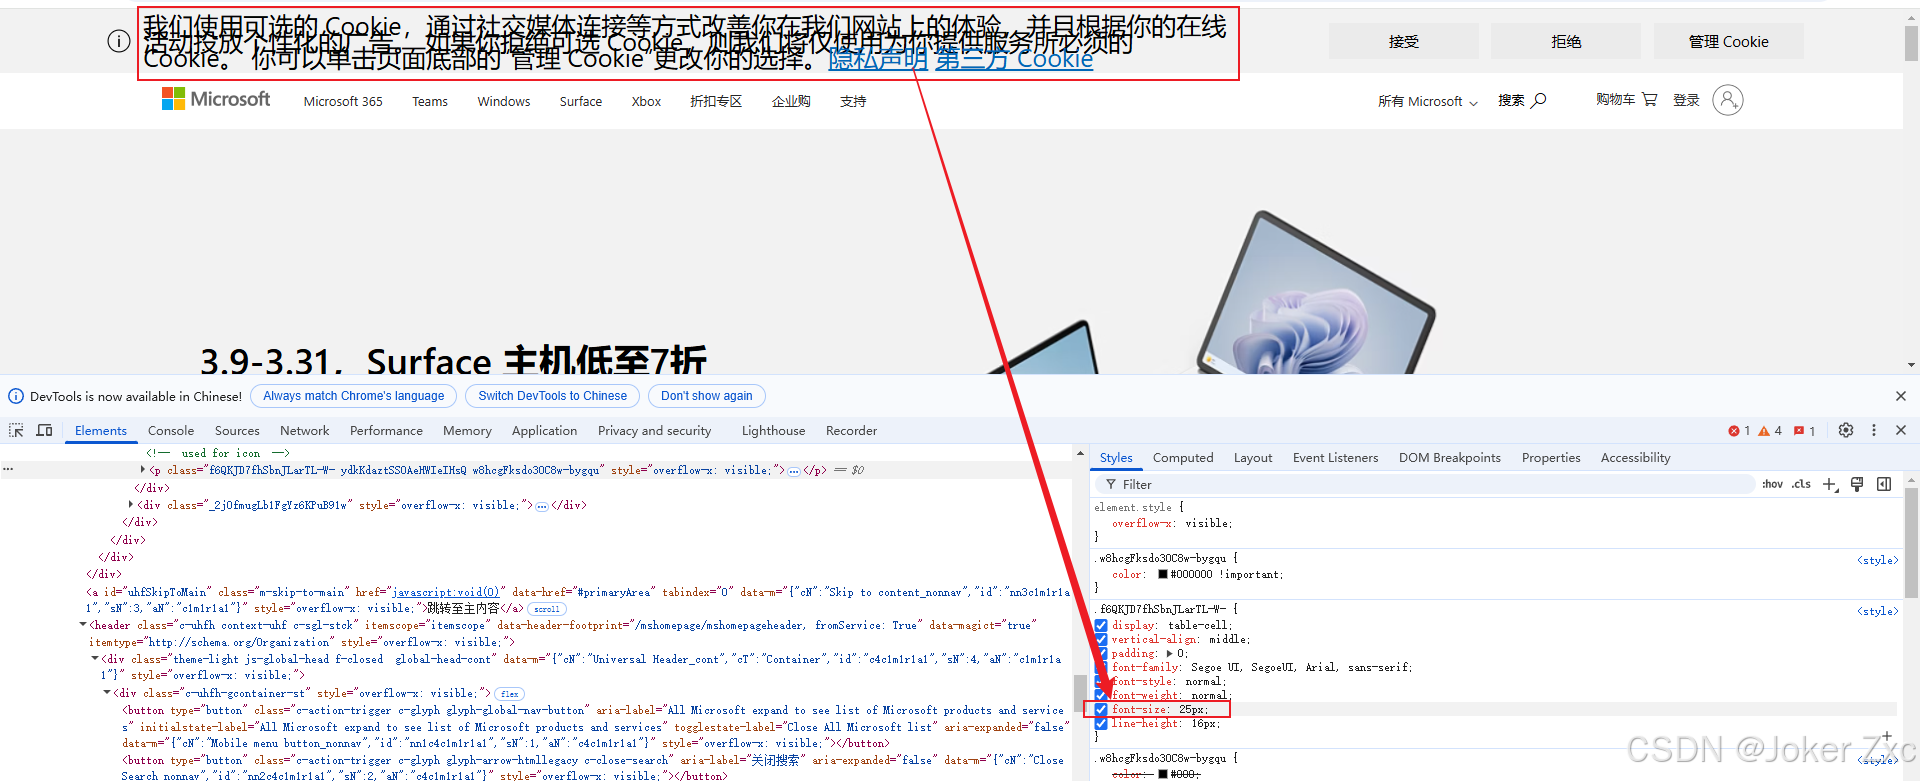Uncheck the font-style property checkbox
Viewport: 1920px width, 781px height.
[1101, 681]
